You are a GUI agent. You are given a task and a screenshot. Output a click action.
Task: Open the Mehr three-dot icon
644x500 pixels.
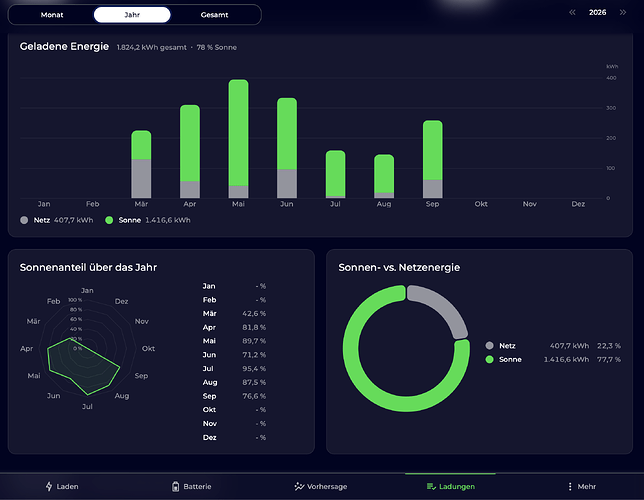pos(570,486)
